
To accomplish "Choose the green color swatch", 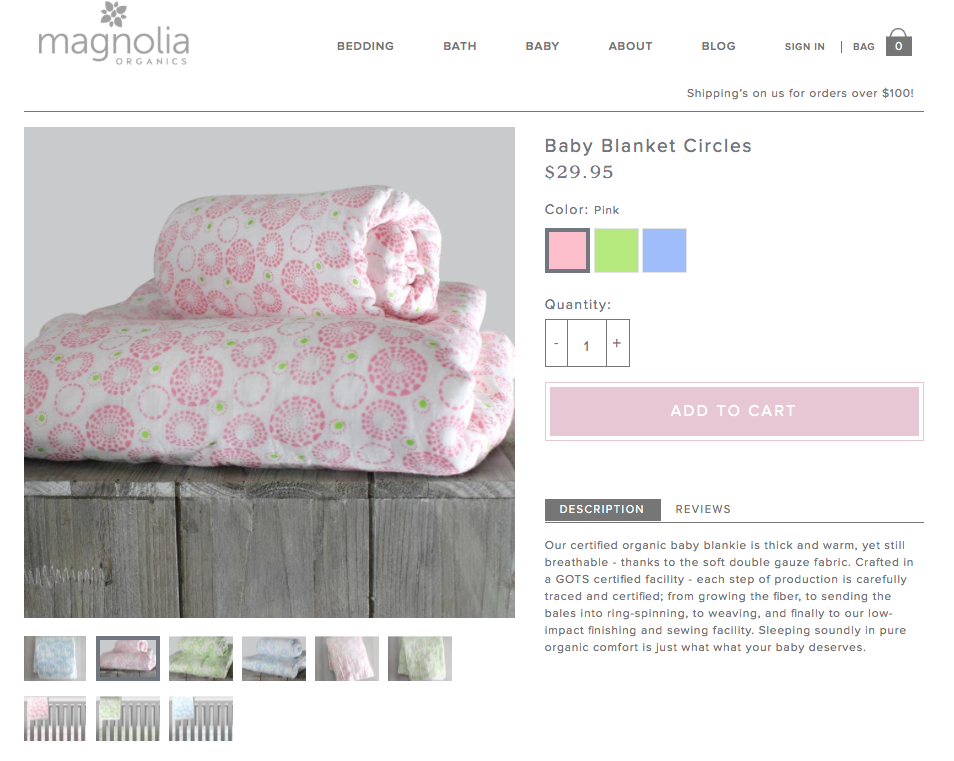I will (x=616, y=250).
